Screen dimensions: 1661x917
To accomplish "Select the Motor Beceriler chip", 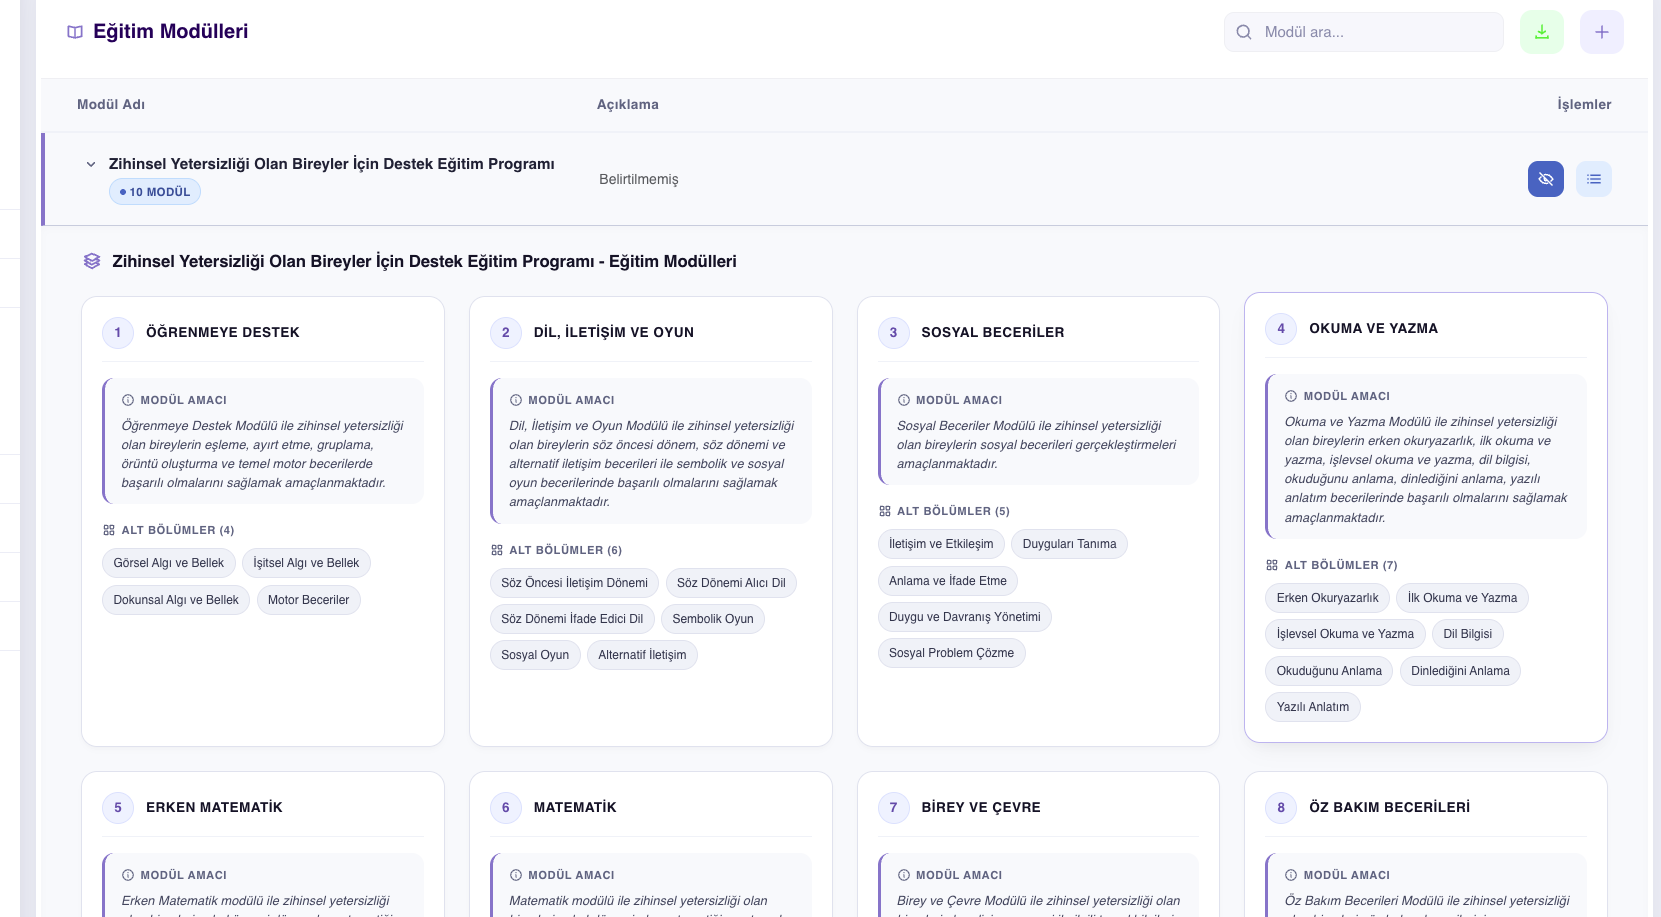I will click(x=309, y=600).
